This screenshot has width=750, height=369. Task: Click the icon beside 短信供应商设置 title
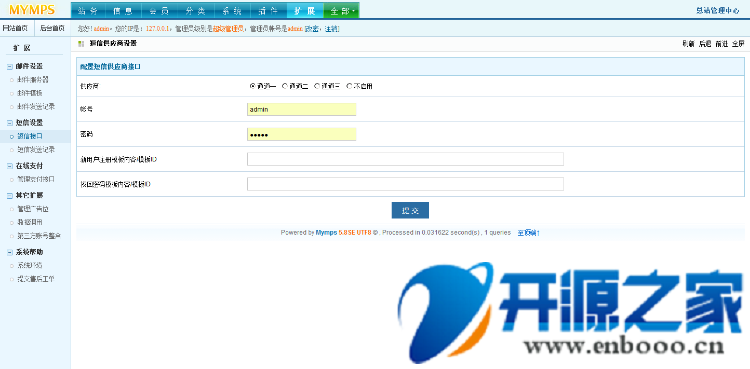point(81,44)
